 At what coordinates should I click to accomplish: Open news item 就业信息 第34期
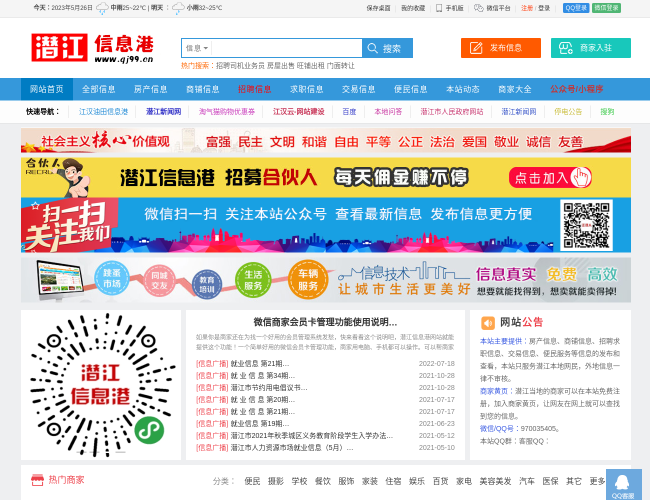[262, 376]
